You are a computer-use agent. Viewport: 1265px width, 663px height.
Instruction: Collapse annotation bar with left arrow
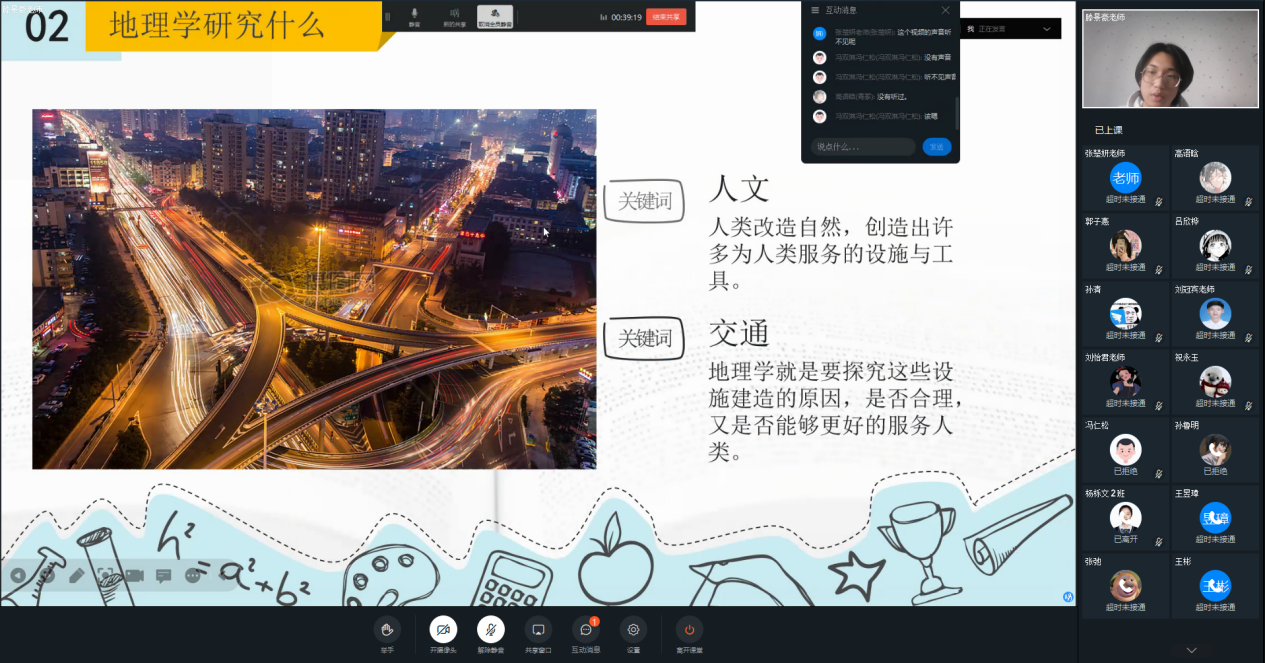[18, 575]
